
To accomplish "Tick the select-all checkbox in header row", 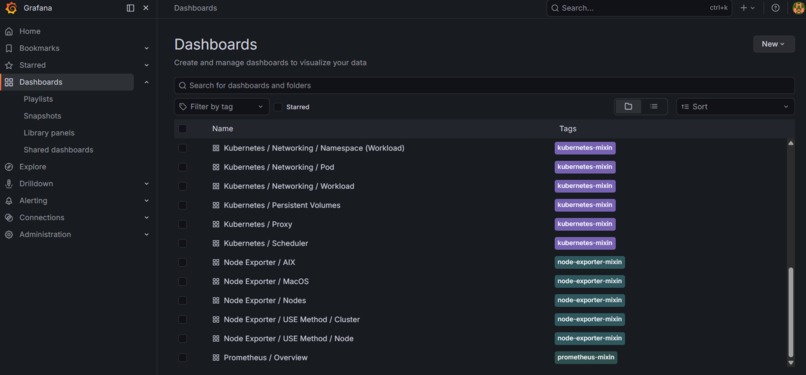I will pyautogui.click(x=182, y=129).
